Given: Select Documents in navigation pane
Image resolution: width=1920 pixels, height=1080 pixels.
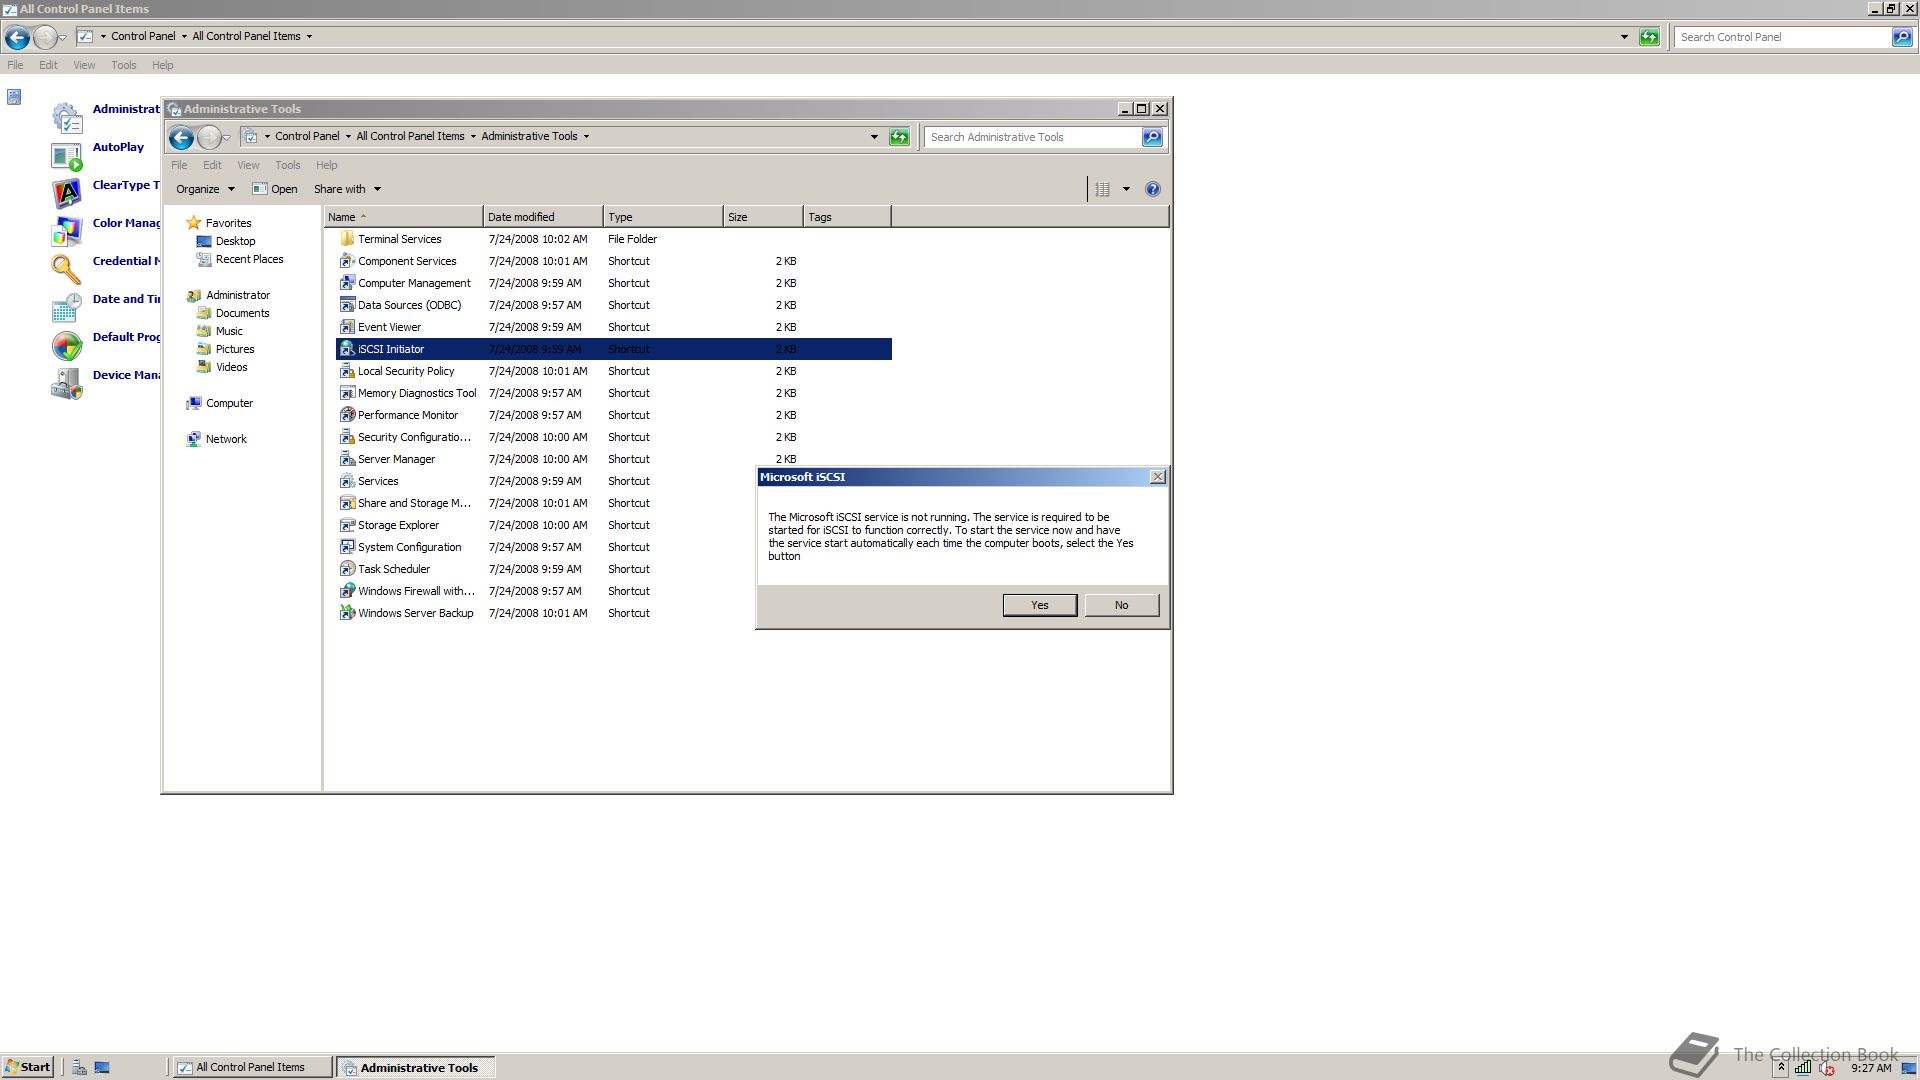Looking at the screenshot, I should pos(233,313).
